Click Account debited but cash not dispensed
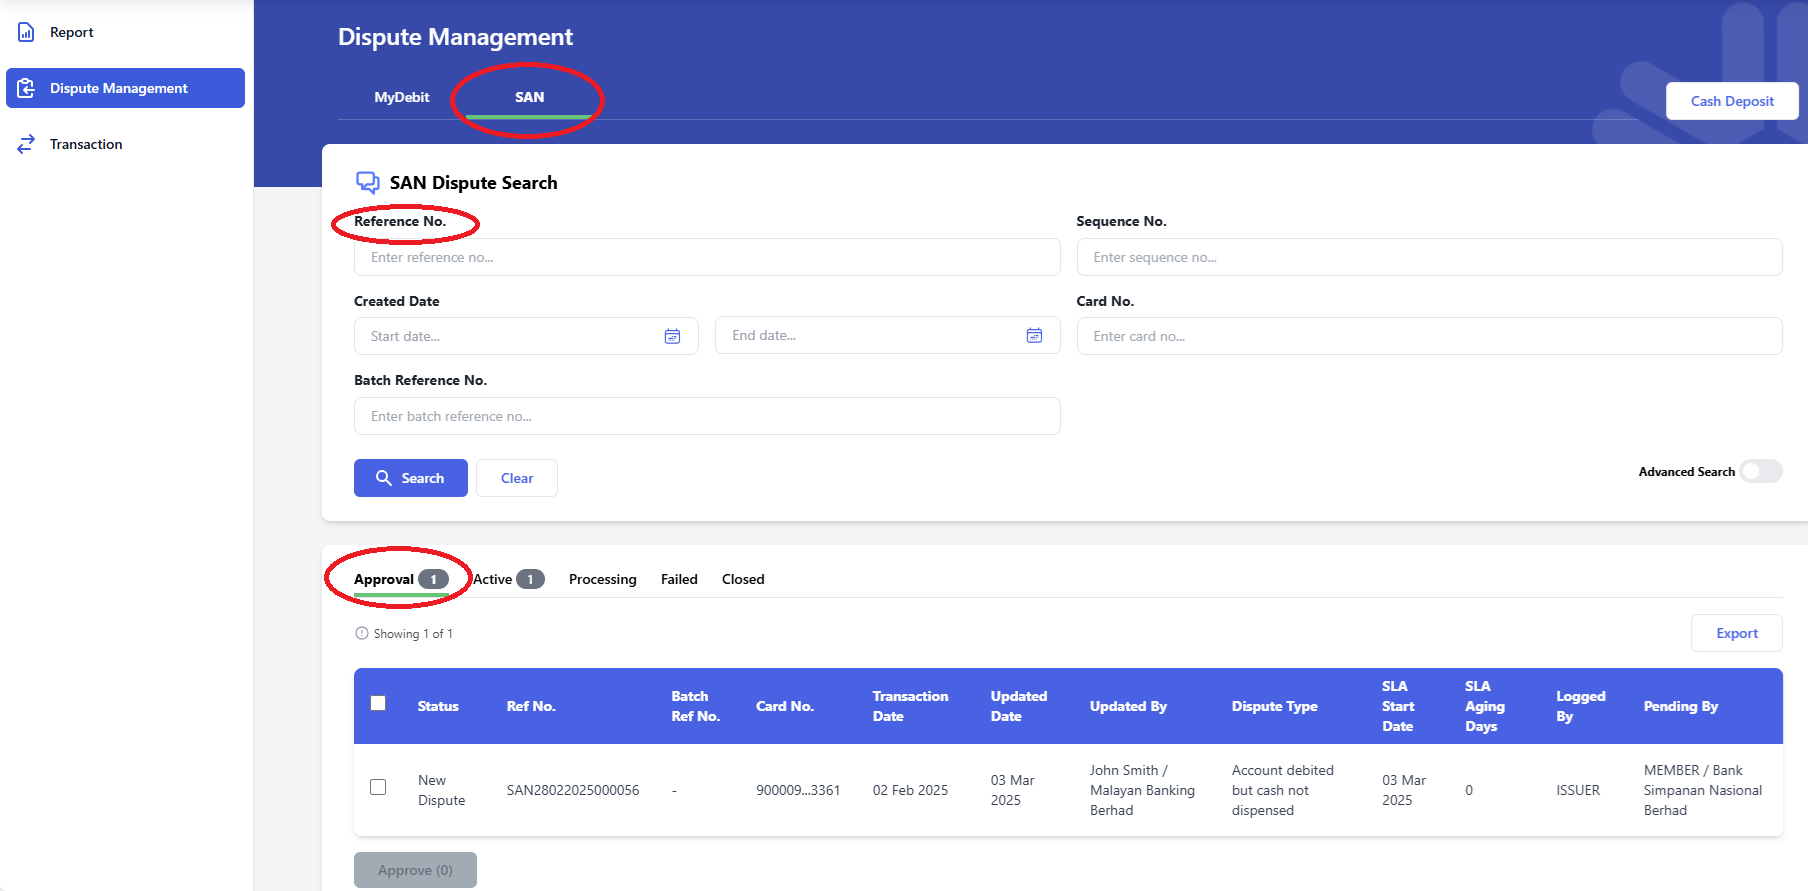The width and height of the screenshot is (1808, 891). pyautogui.click(x=1283, y=790)
